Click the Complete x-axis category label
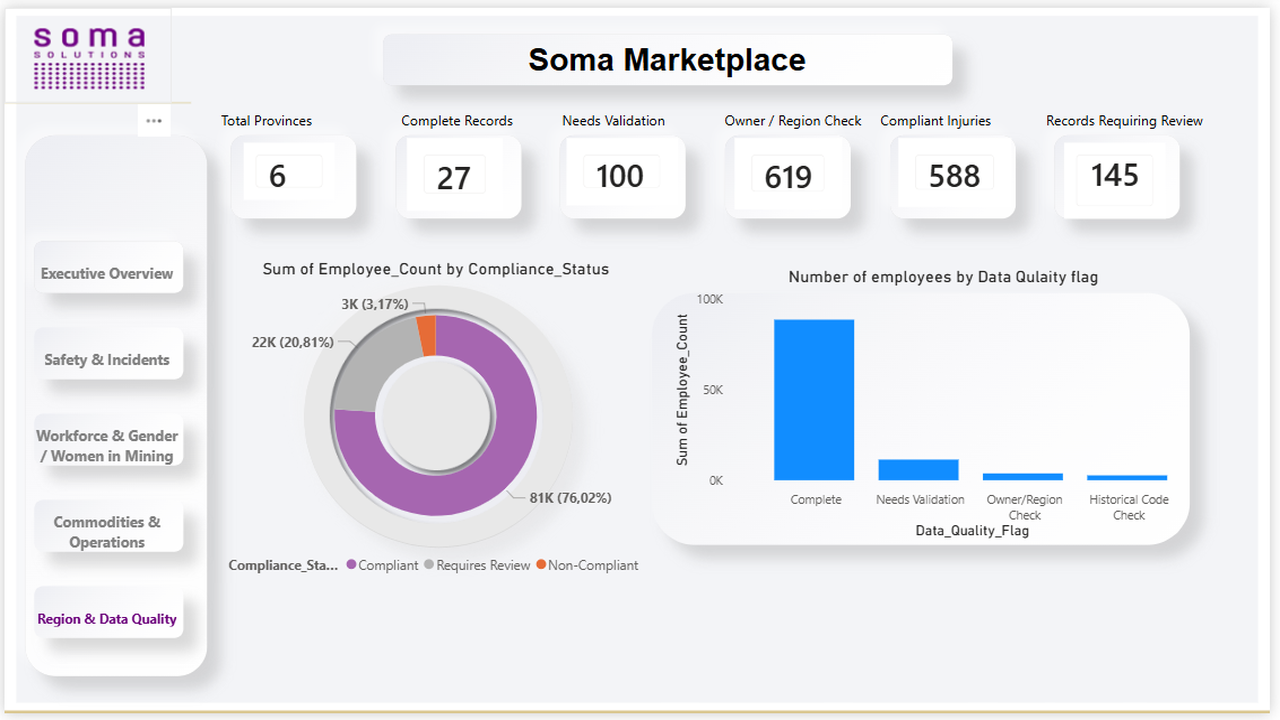 tap(816, 499)
